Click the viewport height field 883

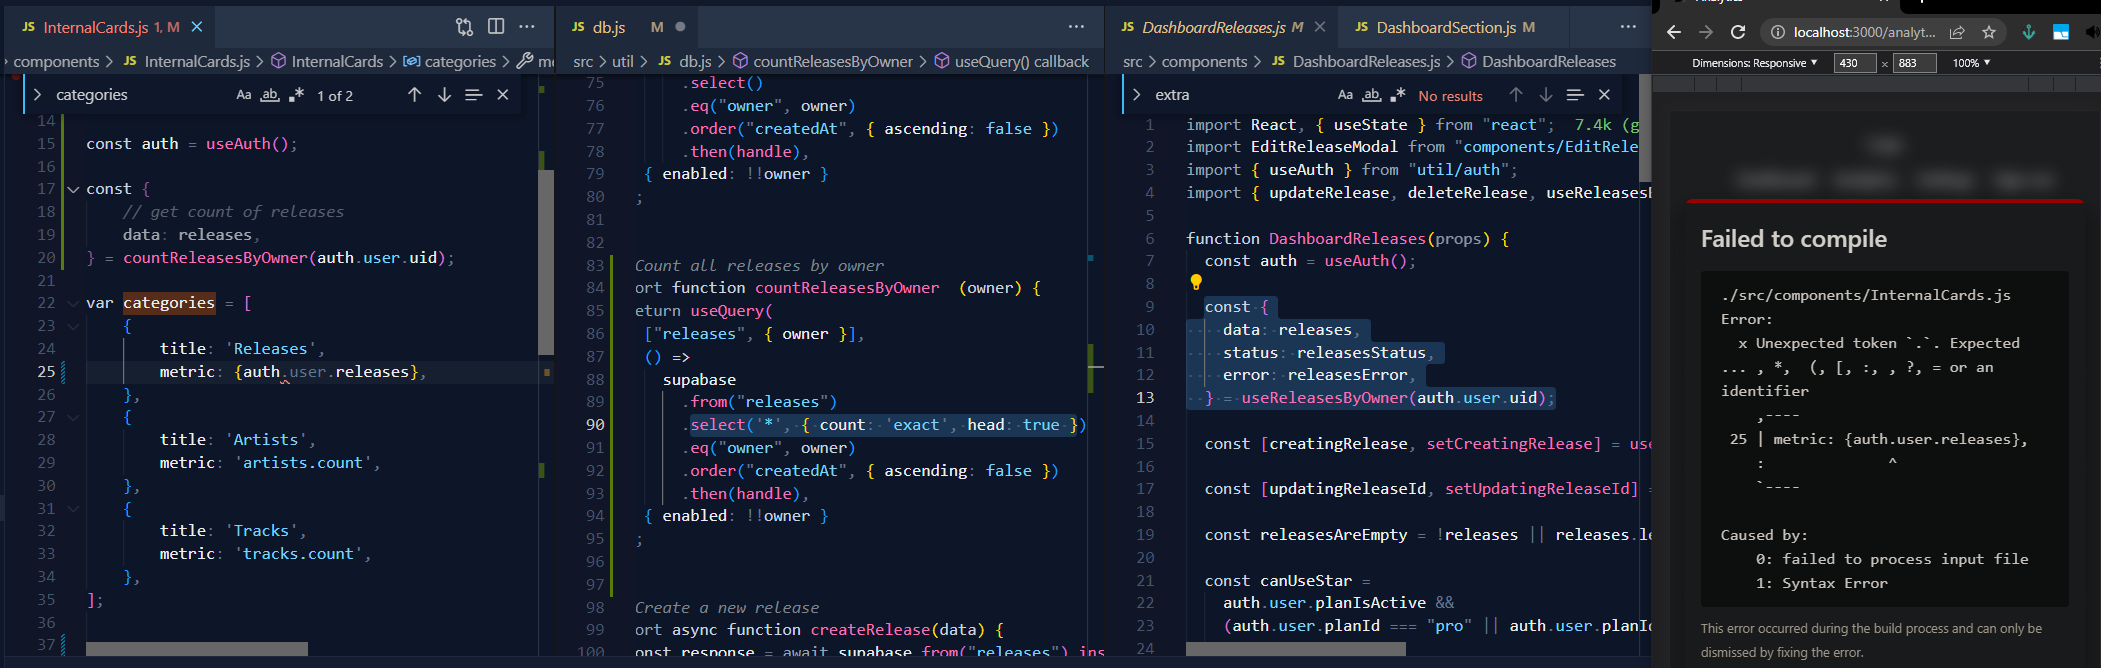(1915, 63)
